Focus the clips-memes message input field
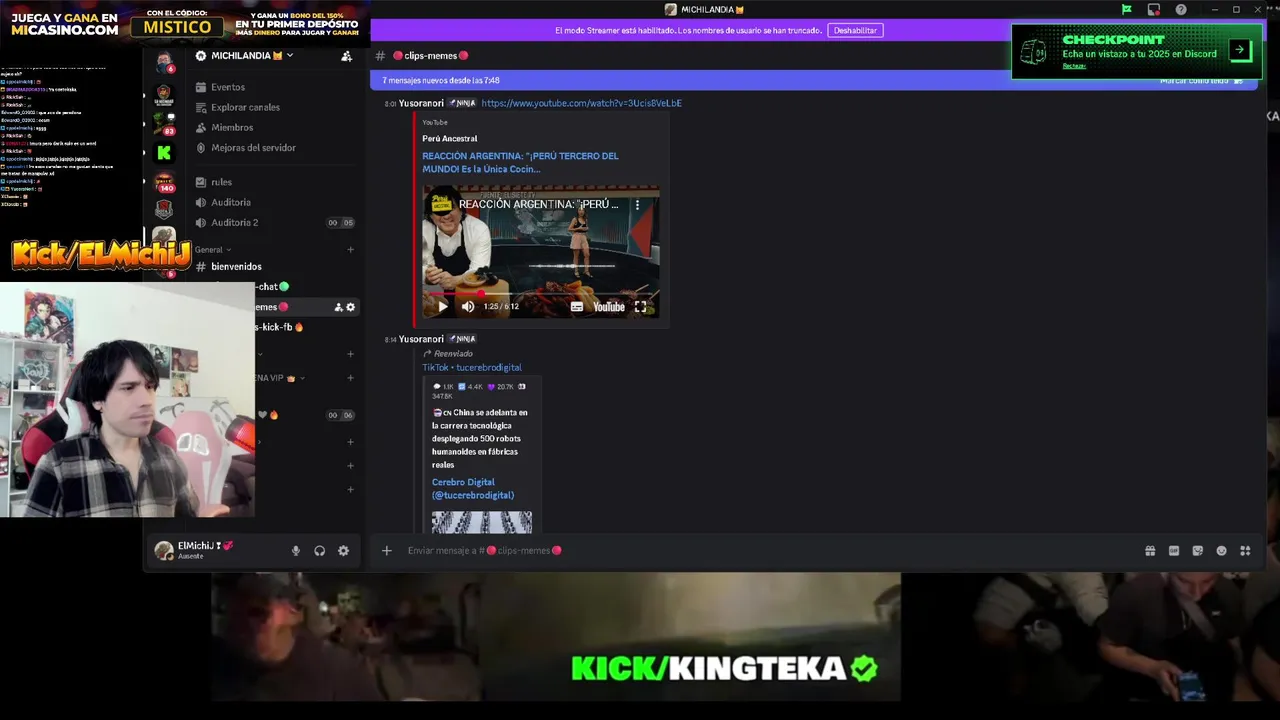The height and width of the screenshot is (720, 1280). (770, 550)
